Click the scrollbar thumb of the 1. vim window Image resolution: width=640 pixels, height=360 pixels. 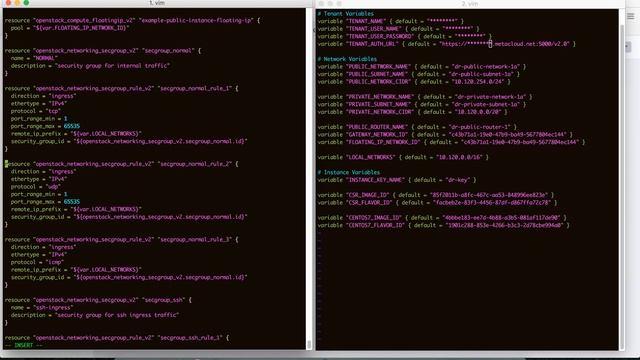(309, 345)
